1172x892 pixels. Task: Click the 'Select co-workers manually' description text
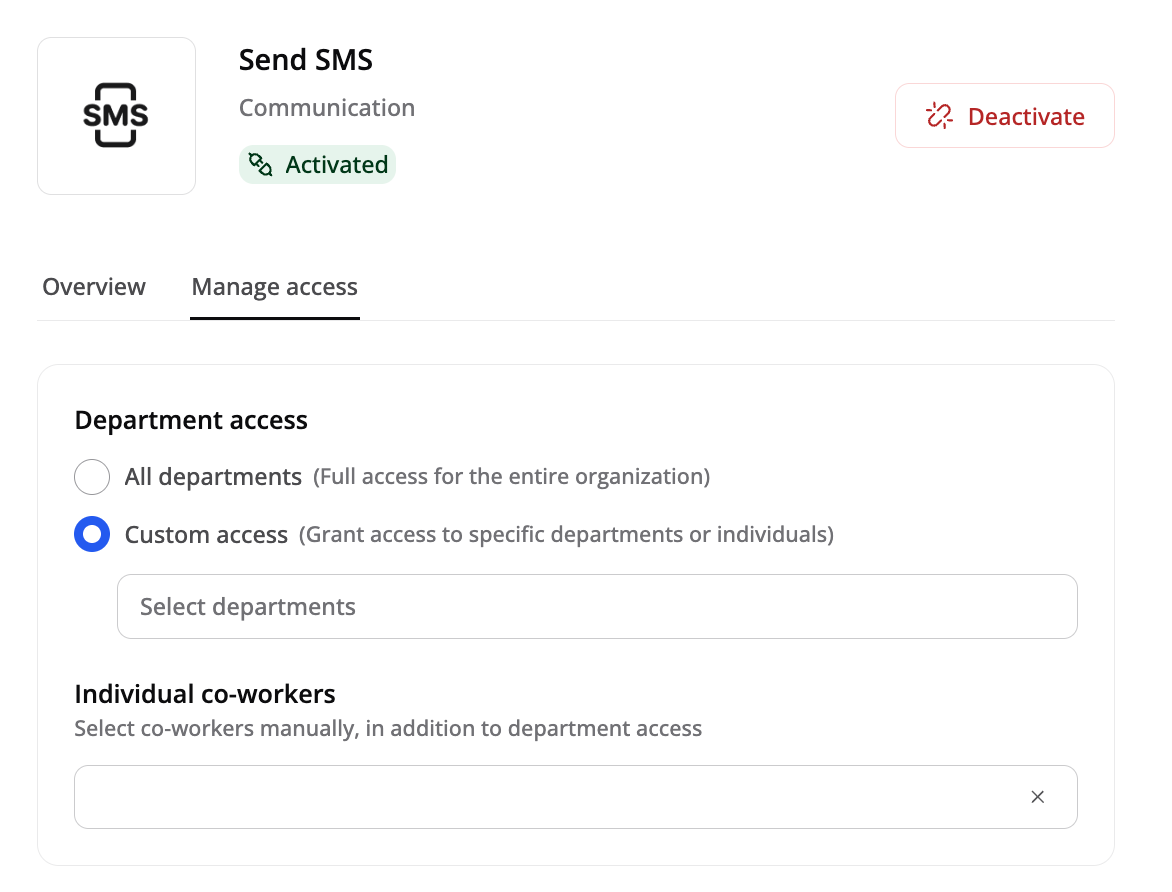point(388,728)
